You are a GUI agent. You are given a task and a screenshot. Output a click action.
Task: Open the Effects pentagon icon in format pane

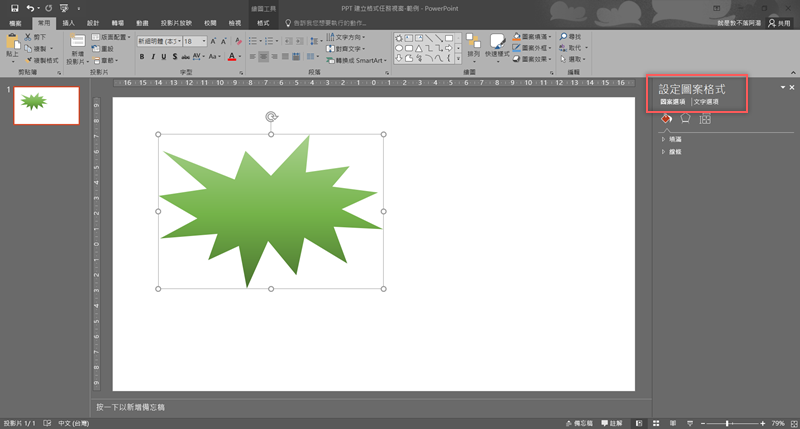click(x=686, y=119)
